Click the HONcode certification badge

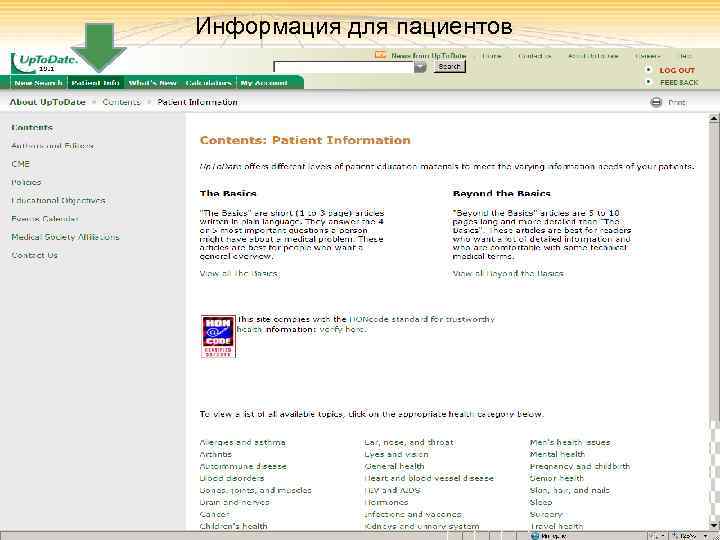coord(218,336)
